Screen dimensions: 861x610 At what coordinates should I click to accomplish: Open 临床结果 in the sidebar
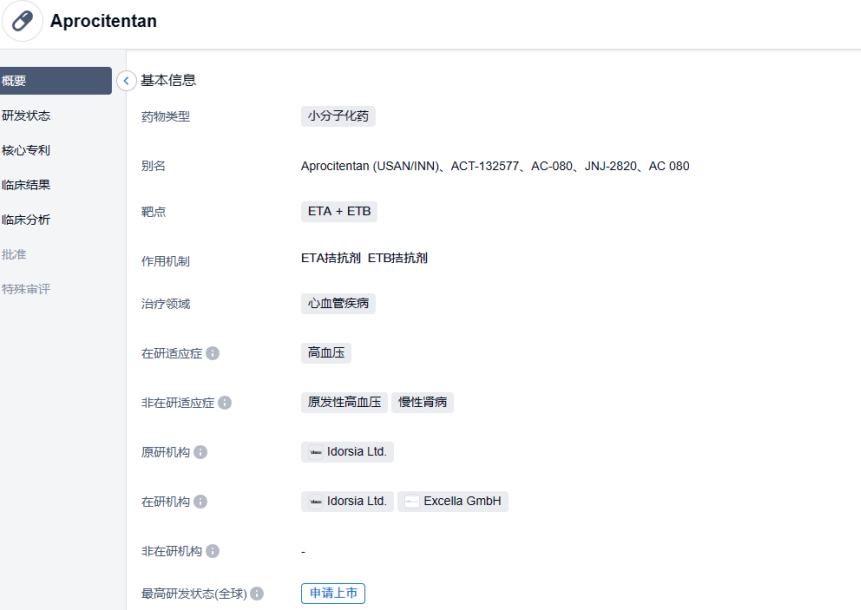point(26,185)
